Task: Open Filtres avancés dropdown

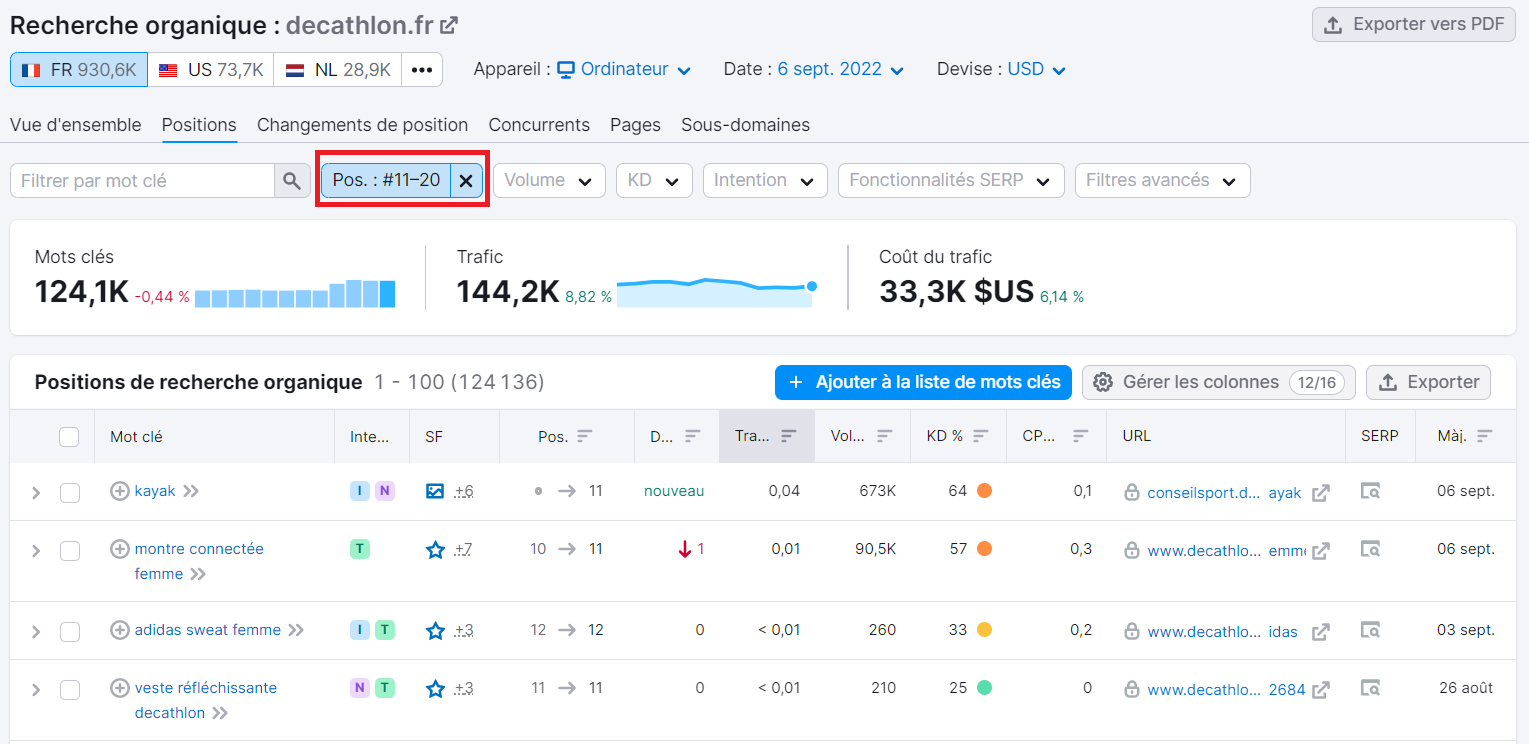Action: point(1162,181)
